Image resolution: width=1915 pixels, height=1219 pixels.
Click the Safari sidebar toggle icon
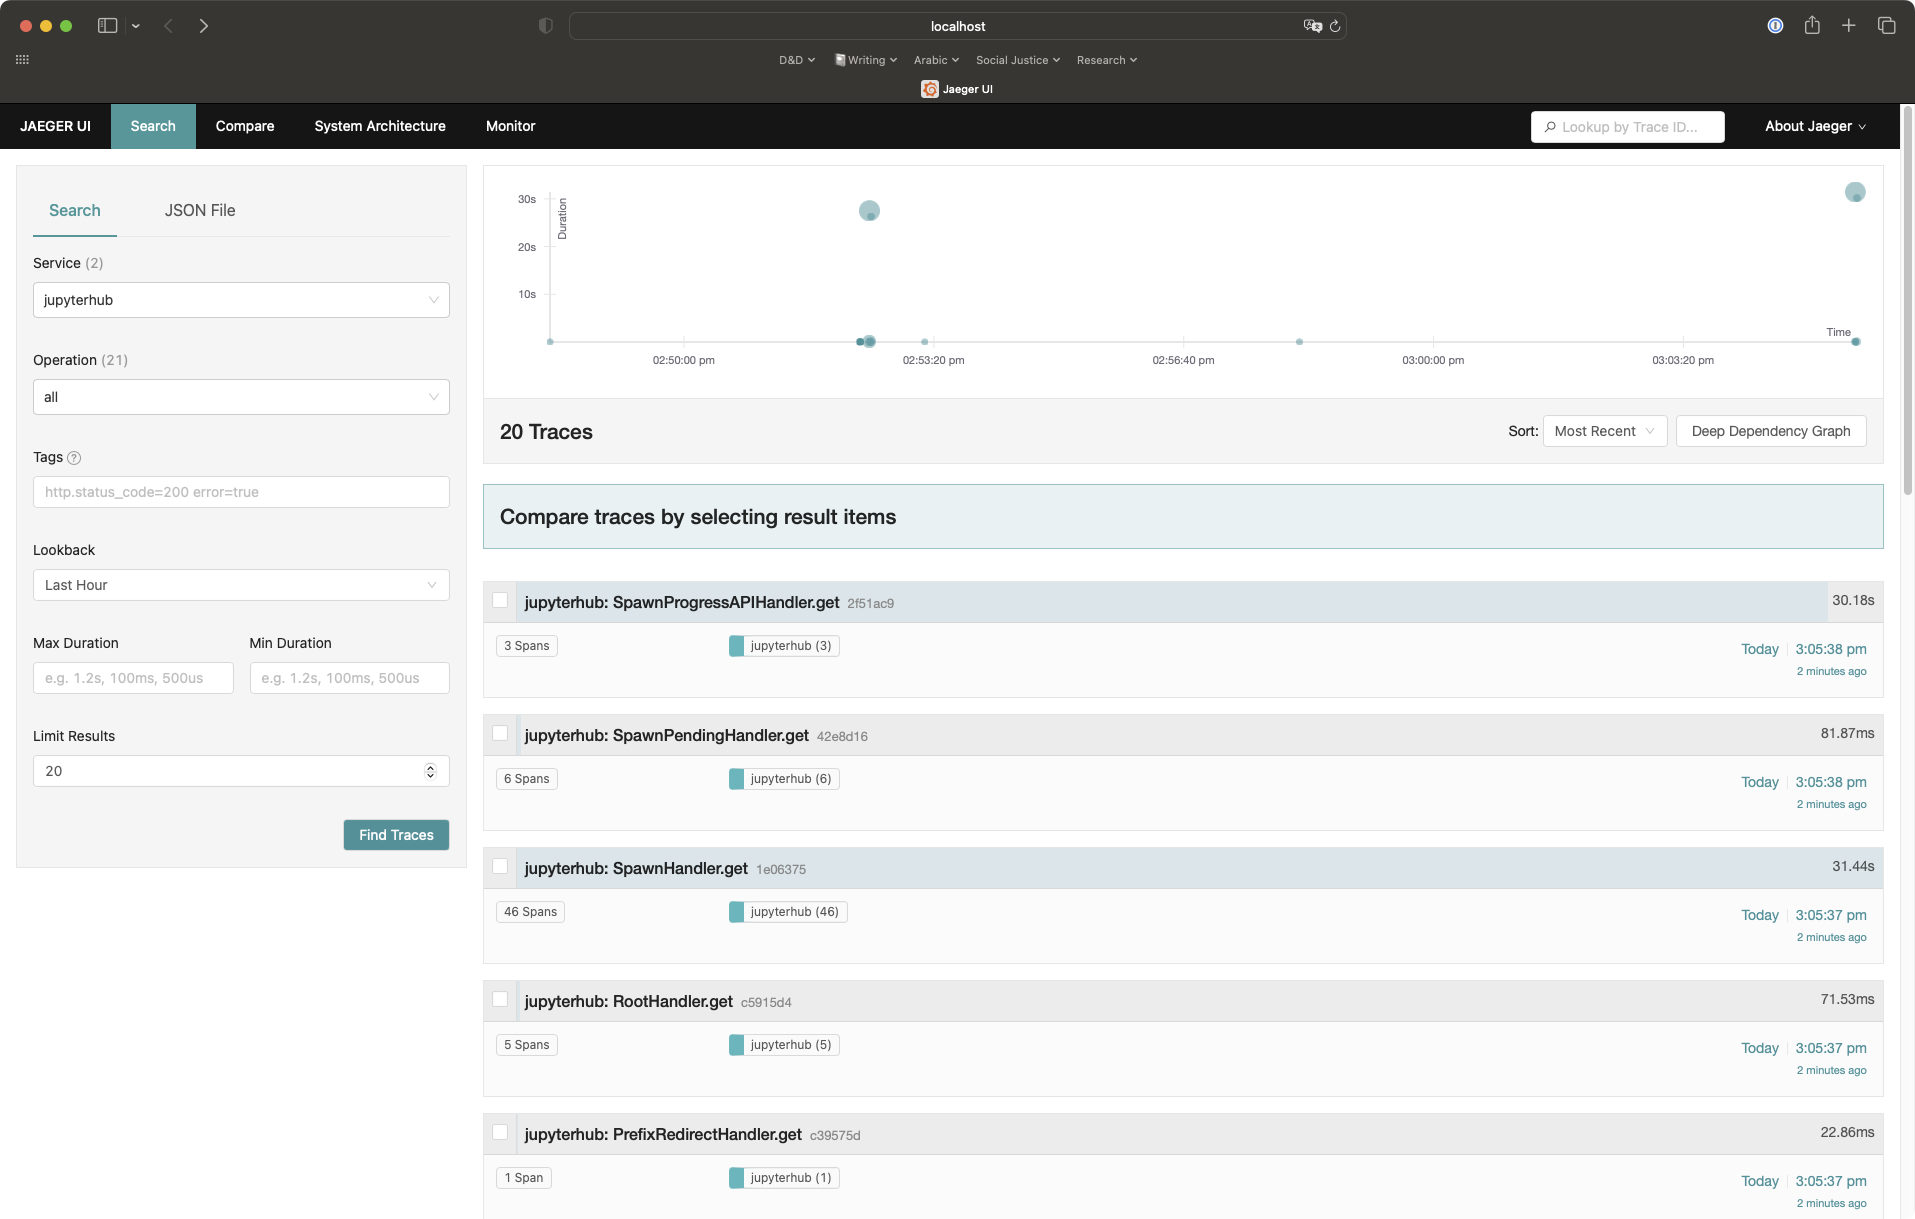(107, 26)
